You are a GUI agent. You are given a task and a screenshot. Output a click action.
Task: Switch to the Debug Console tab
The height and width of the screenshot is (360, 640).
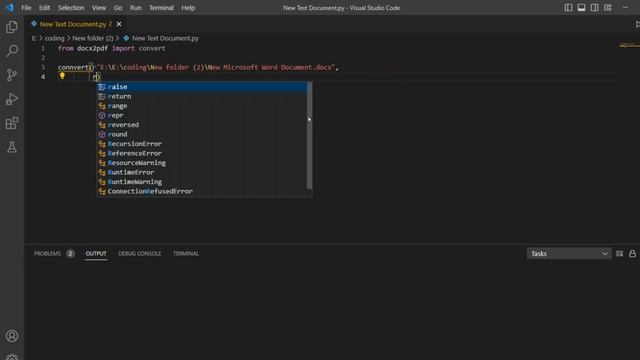(140, 253)
